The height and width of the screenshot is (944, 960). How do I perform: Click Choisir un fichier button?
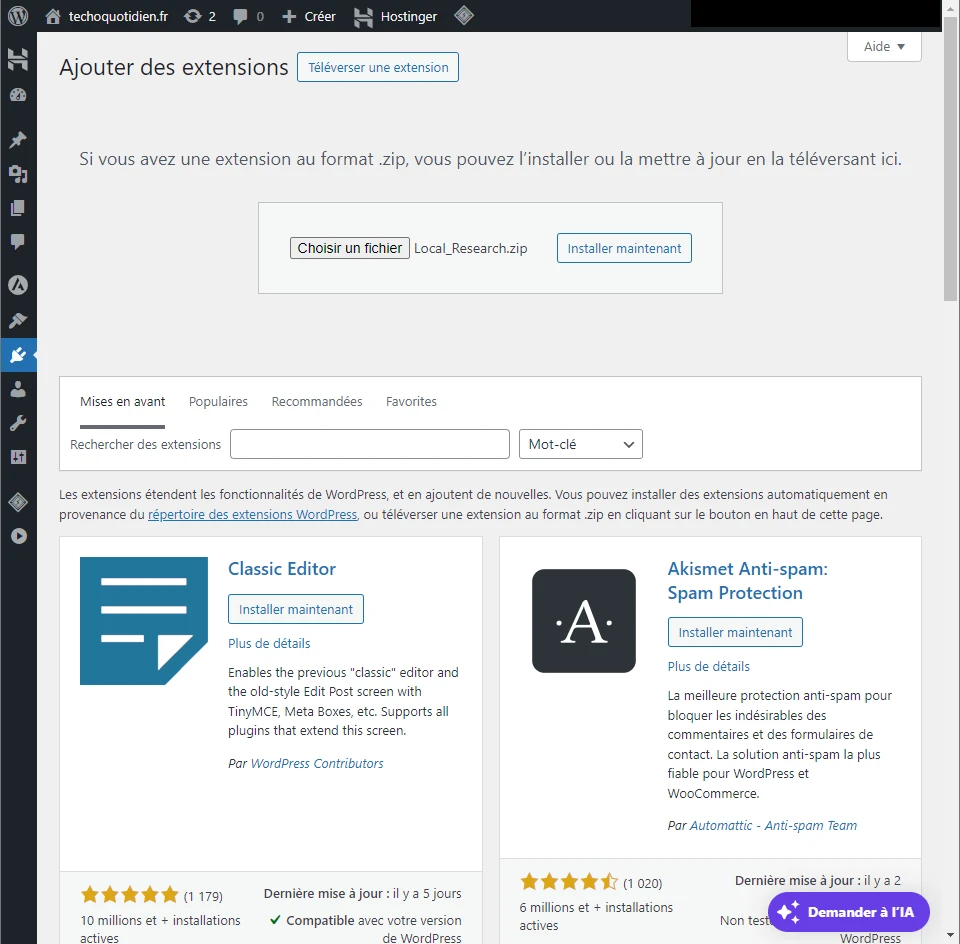350,248
